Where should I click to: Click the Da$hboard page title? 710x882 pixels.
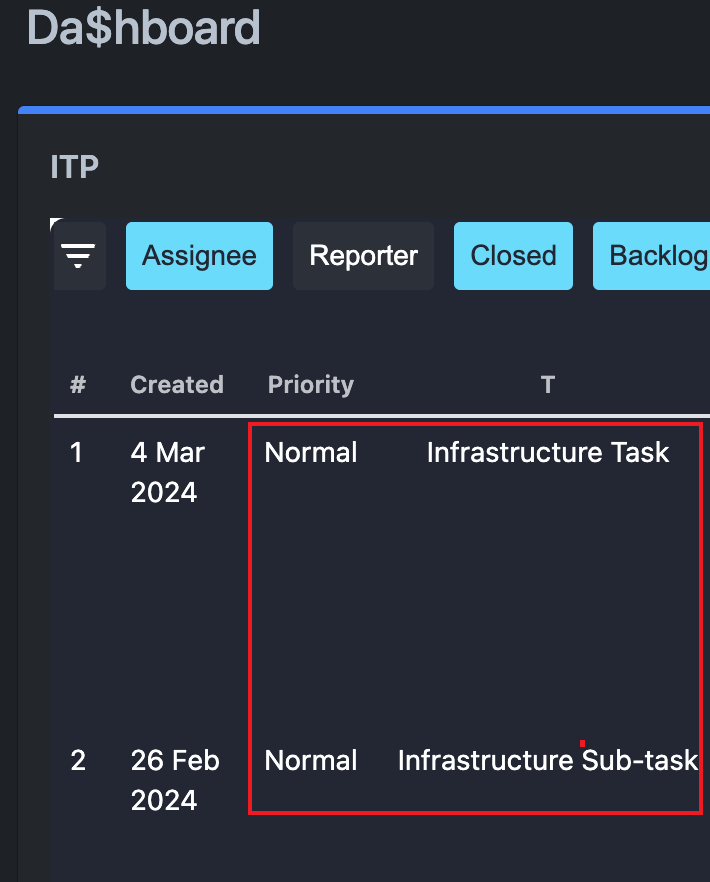[143, 28]
